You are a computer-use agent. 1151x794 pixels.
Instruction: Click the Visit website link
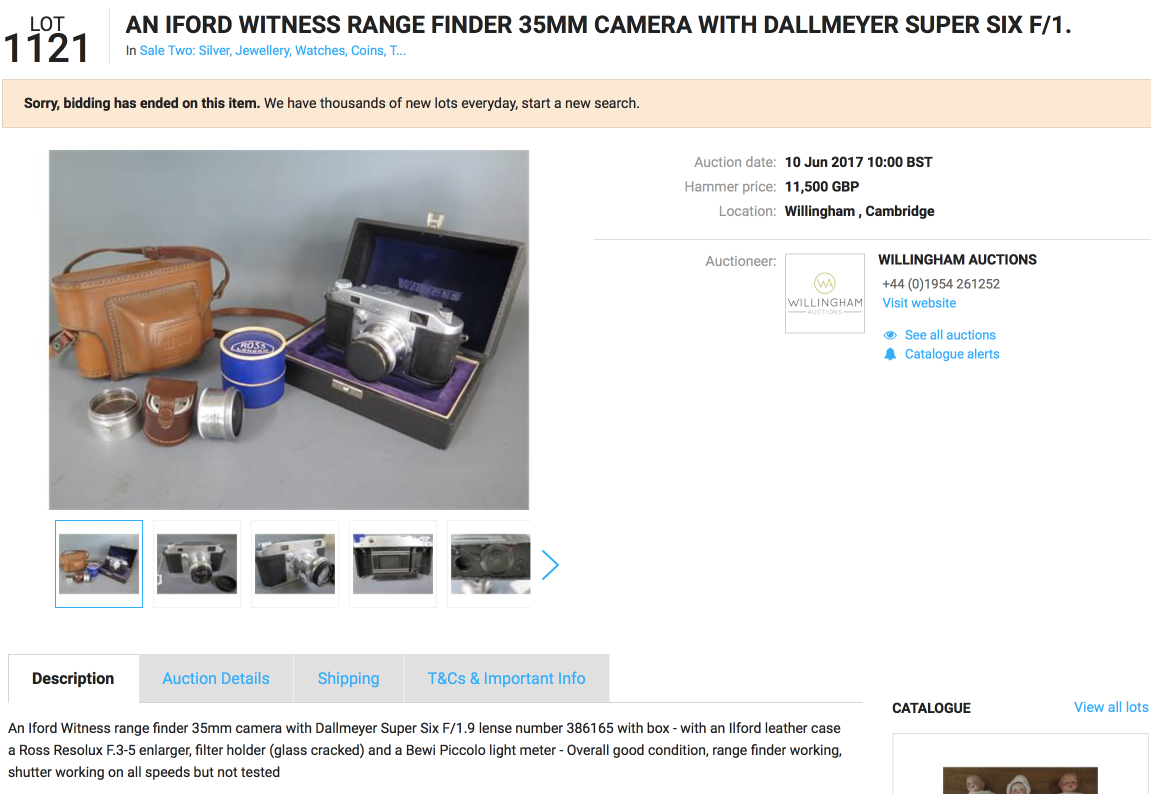[919, 303]
